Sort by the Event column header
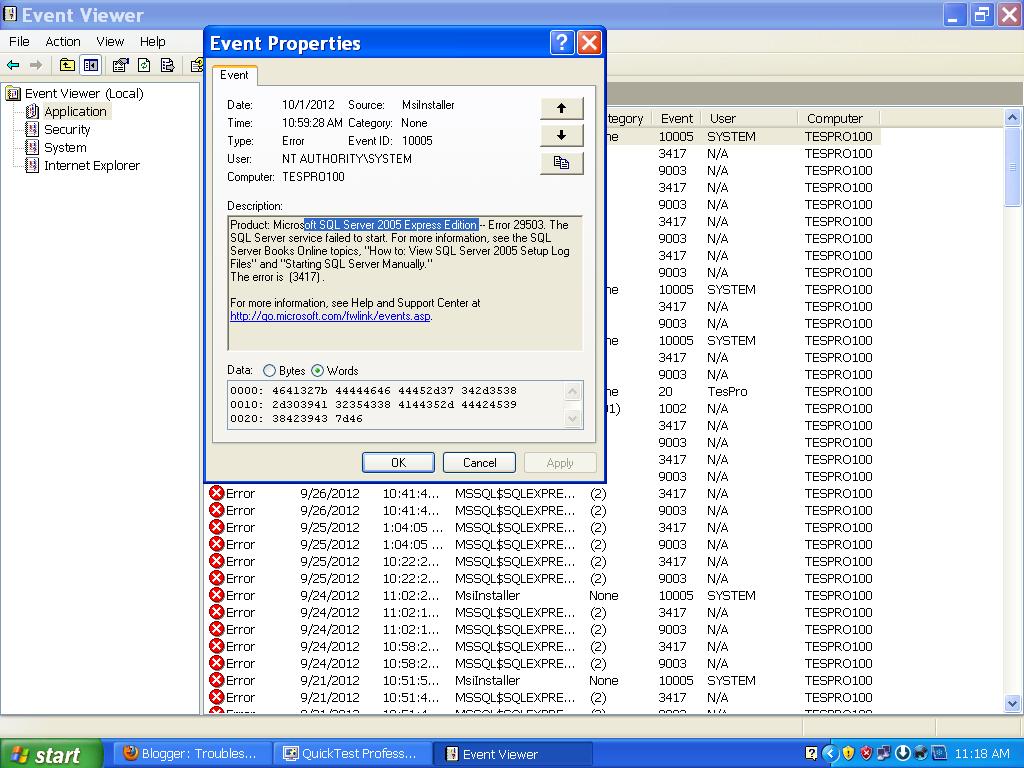The height and width of the screenshot is (768, 1024). pyautogui.click(x=677, y=118)
